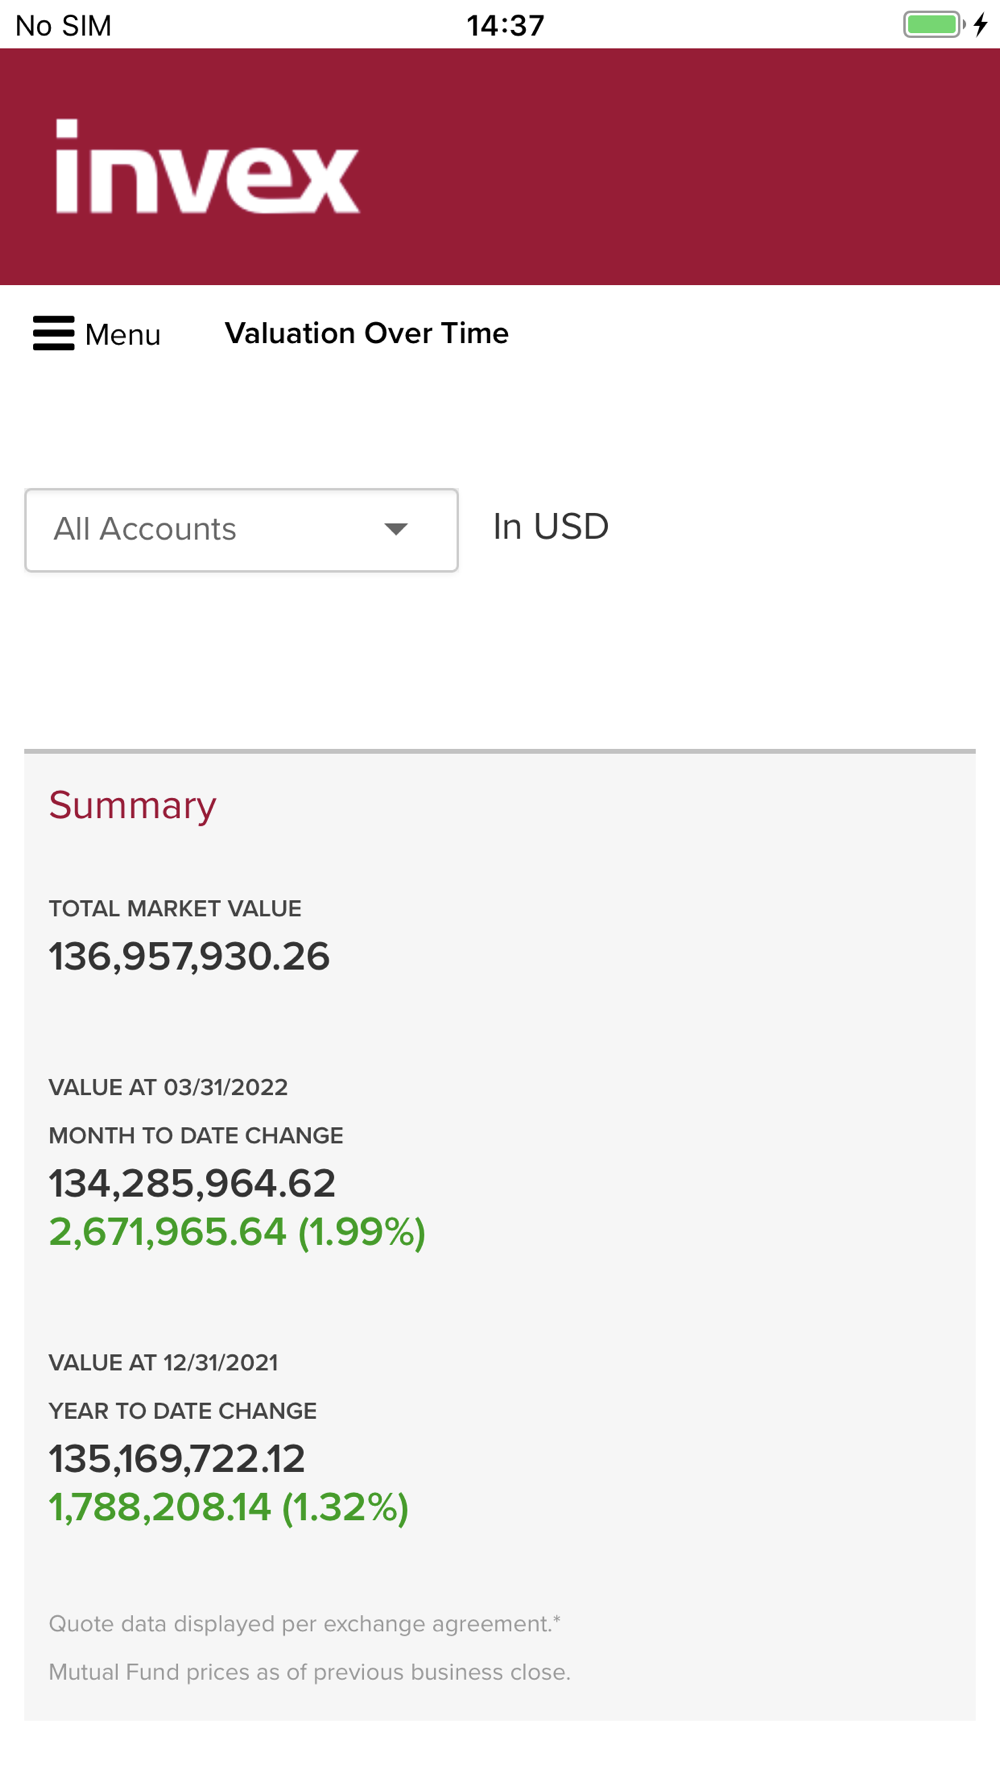This screenshot has width=1000, height=1778.
Task: Tap the charging bolt icon
Action: point(981,24)
